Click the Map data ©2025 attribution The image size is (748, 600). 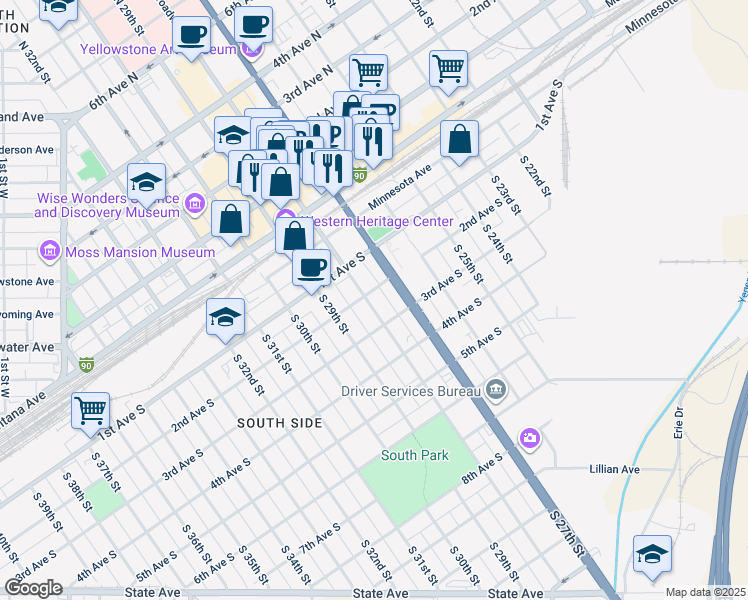click(704, 592)
